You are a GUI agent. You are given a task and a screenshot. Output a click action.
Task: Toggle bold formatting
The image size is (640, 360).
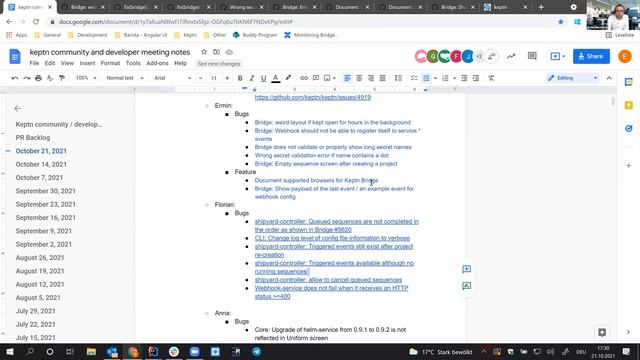240,78
